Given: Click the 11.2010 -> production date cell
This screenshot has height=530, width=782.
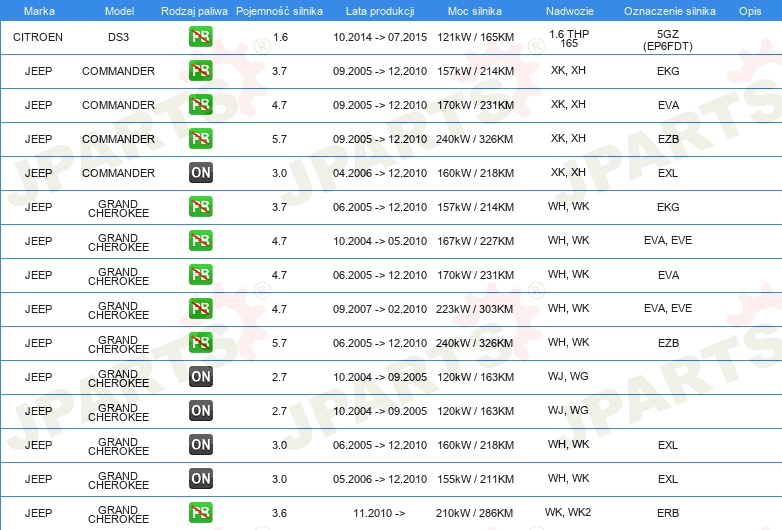Looking at the screenshot, I should tap(380, 513).
